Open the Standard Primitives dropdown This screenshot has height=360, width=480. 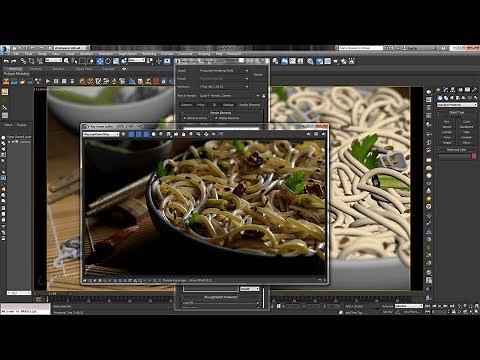[x=457, y=105]
